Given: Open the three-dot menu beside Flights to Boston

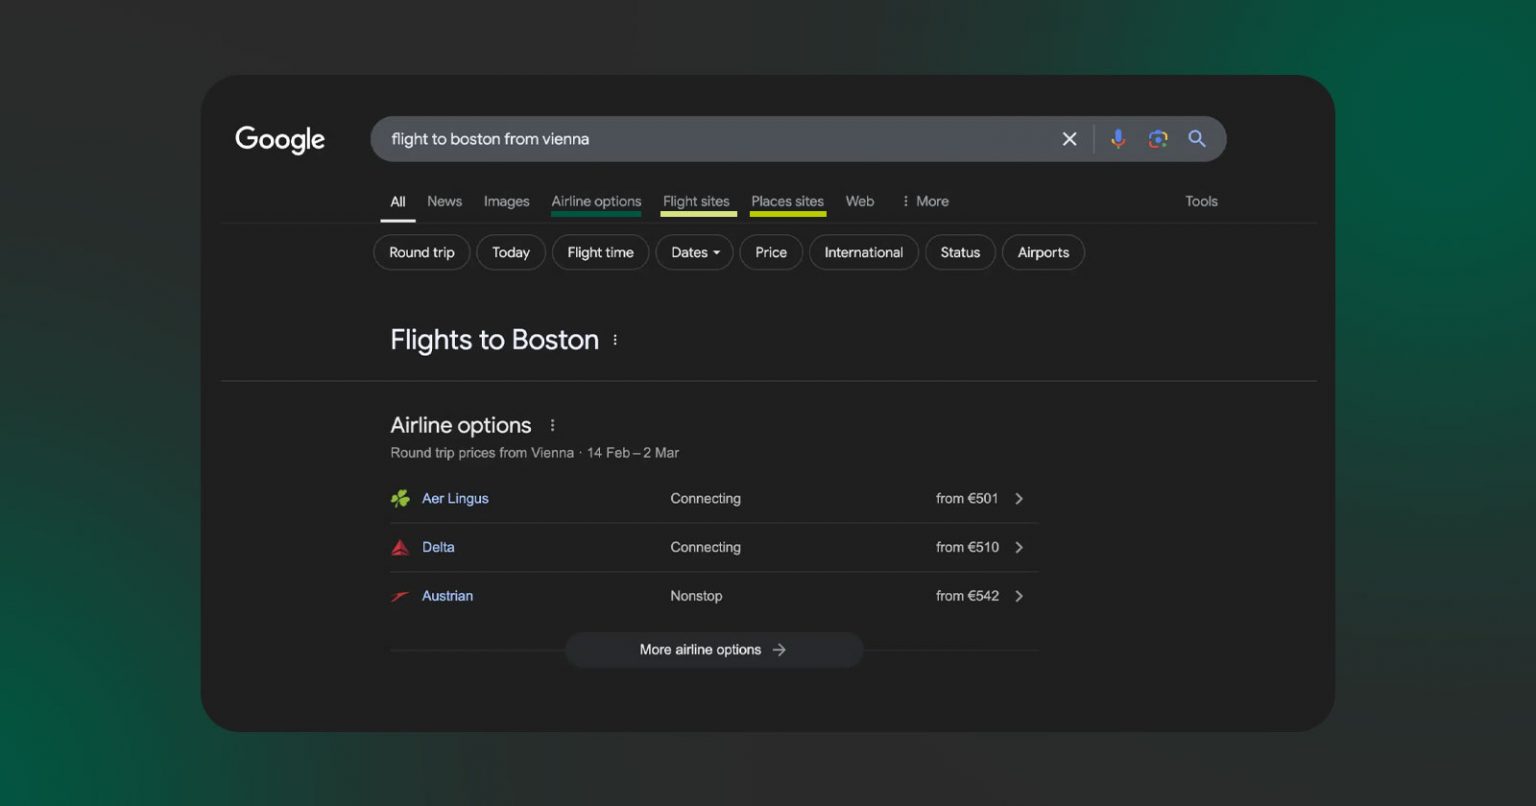Looking at the screenshot, I should [615, 340].
